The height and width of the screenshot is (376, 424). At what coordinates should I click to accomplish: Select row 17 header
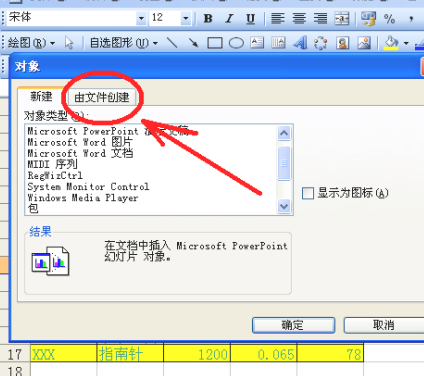(x=15, y=354)
